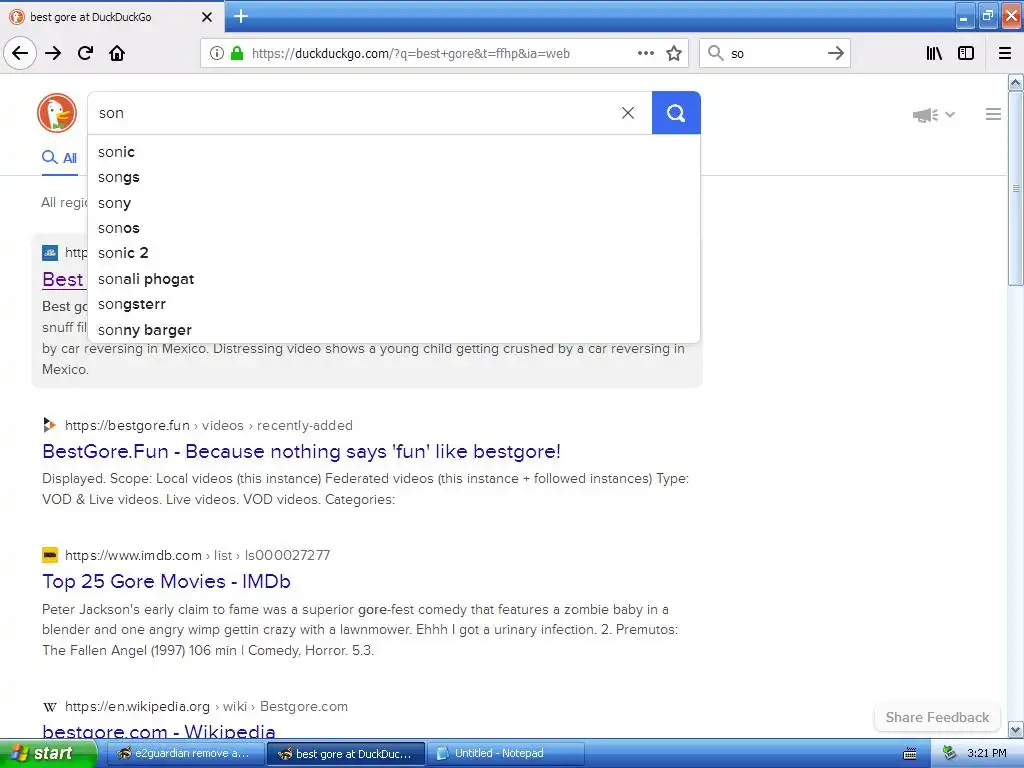This screenshot has width=1024, height=768.
Task: Choose suggestion 'sonali phogat'
Action: point(394,279)
